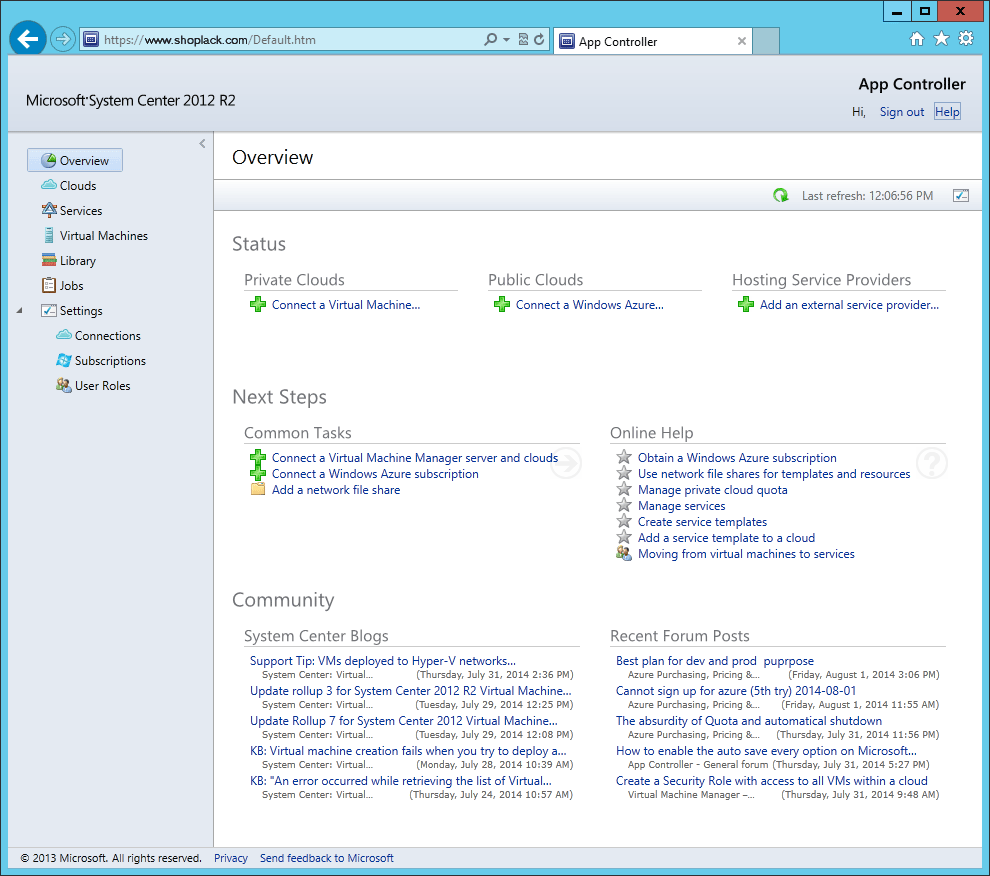Viewport: 990px width, 876px height.
Task: Collapse the navigation pane with the chevron
Action: pos(202,144)
